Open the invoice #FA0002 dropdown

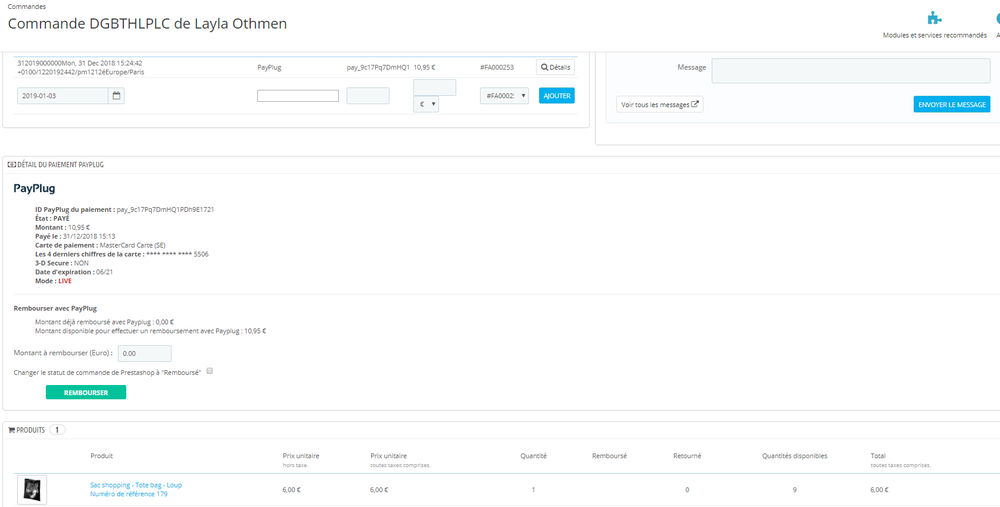tap(504, 96)
